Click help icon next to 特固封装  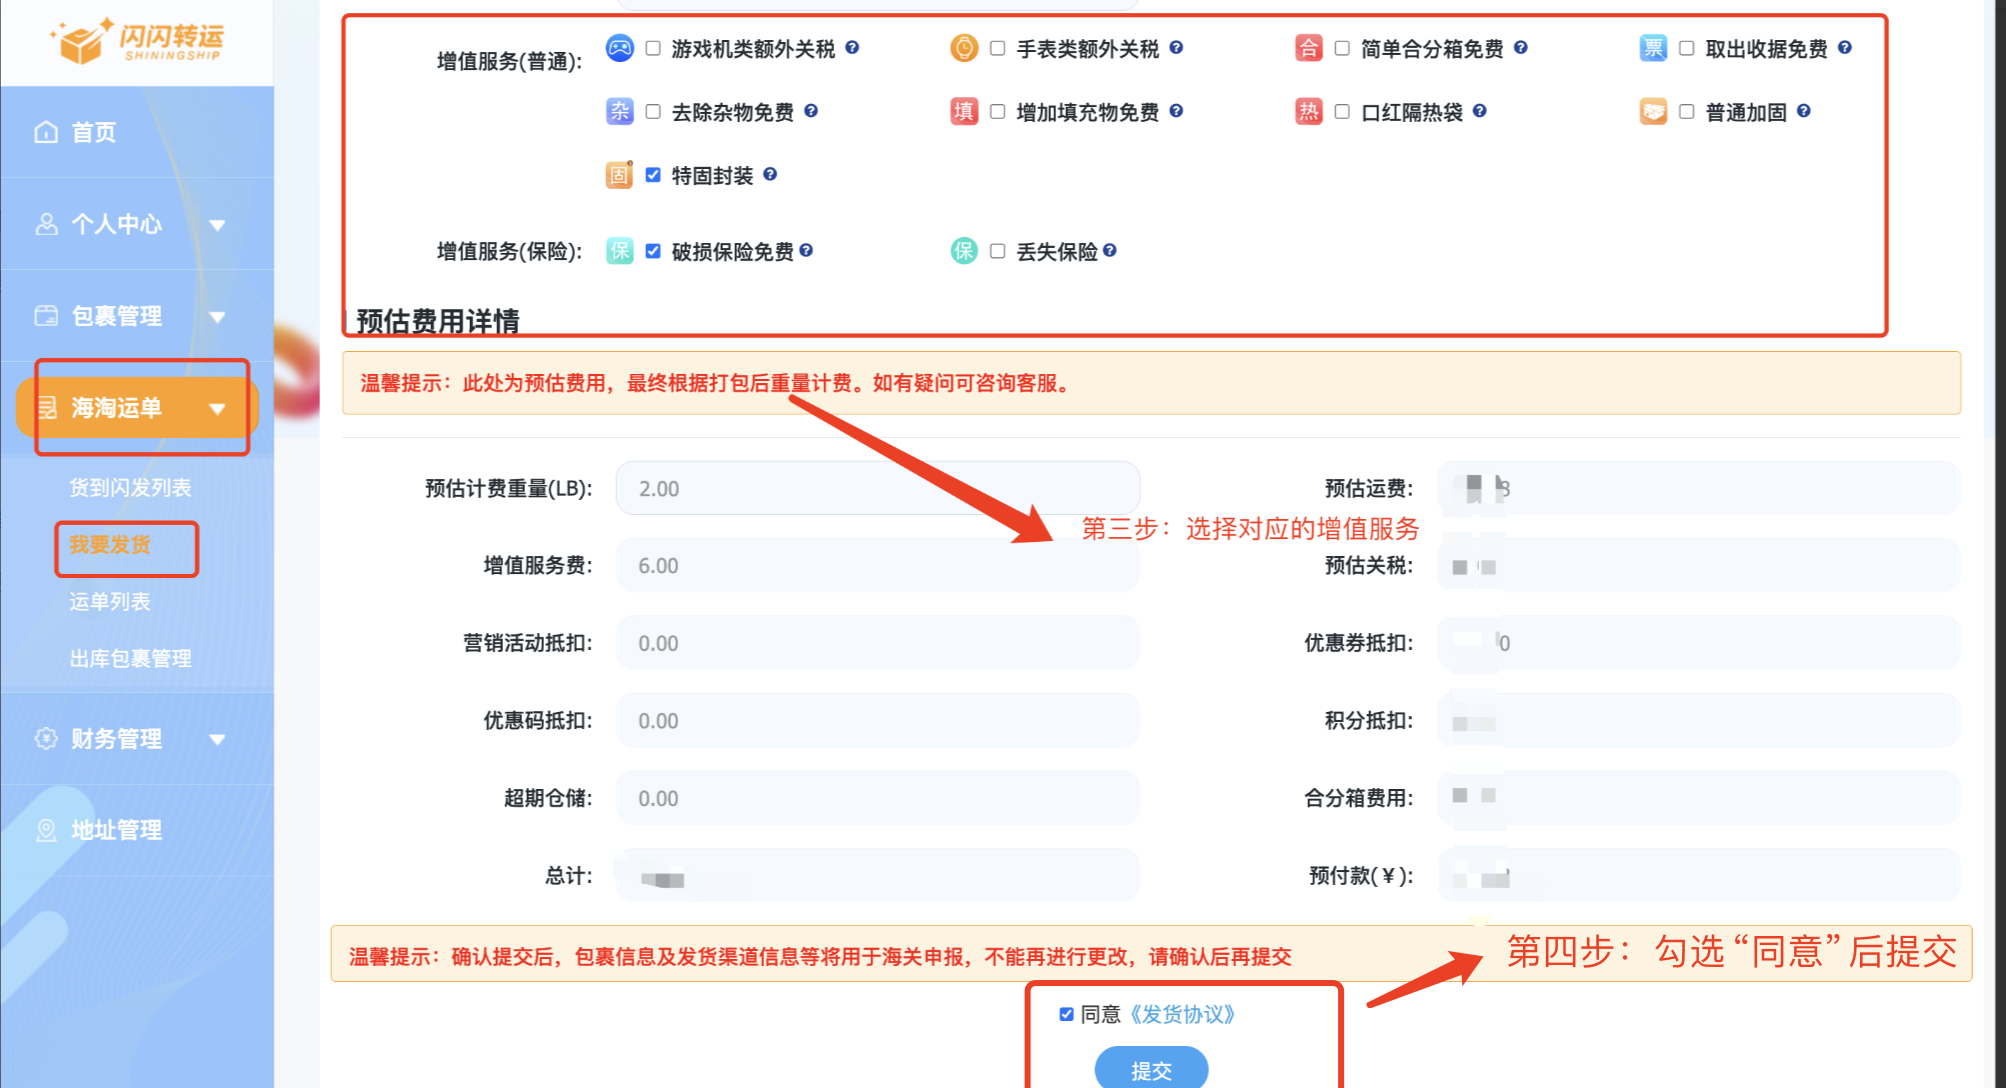pyautogui.click(x=770, y=174)
